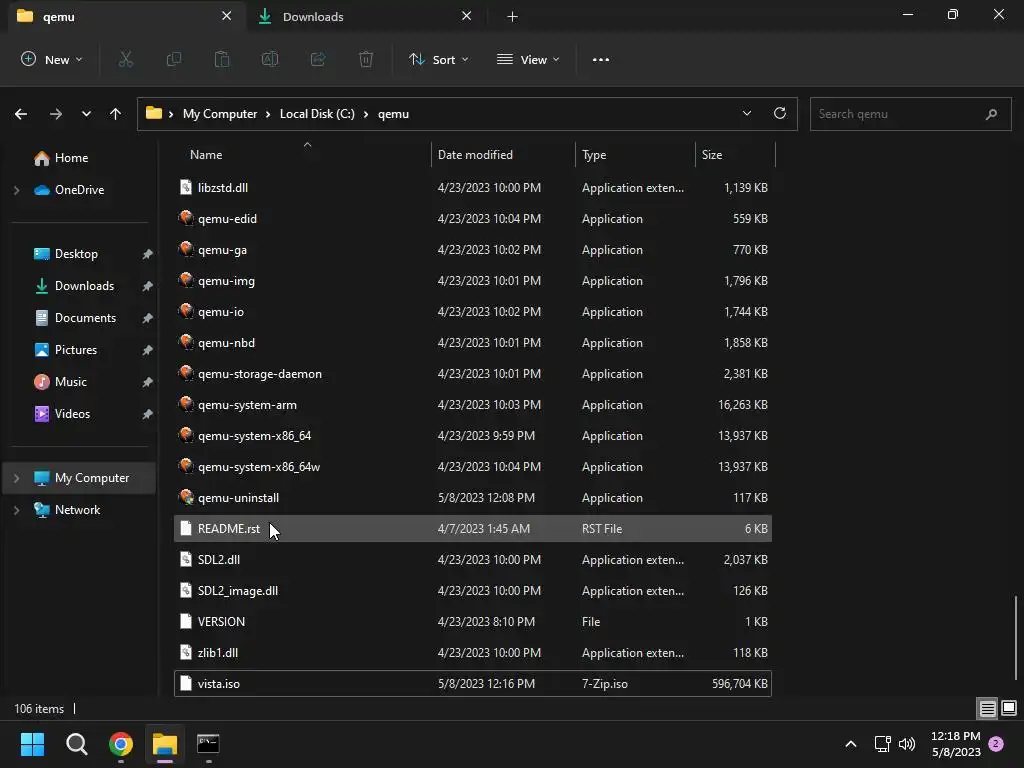This screenshot has height=768, width=1024.
Task: Select qemu-system-x86_64w file row
Action: coord(473,466)
